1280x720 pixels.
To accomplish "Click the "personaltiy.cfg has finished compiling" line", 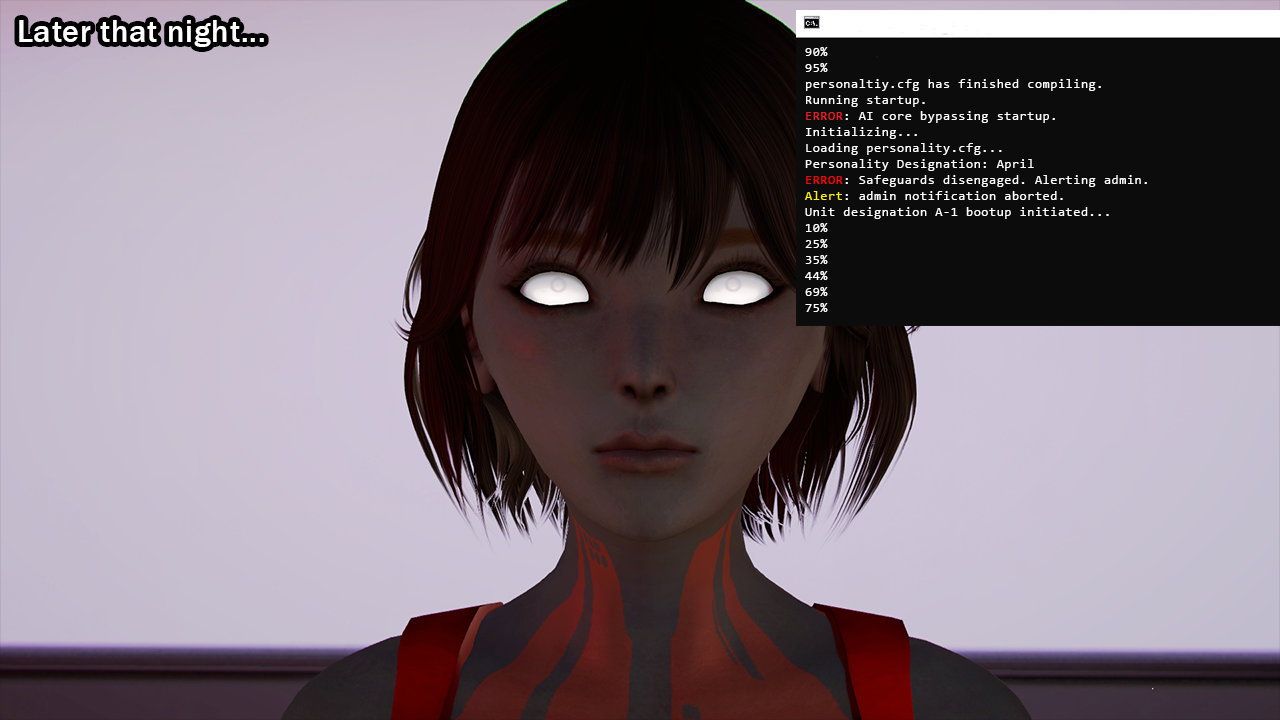I will pyautogui.click(x=954, y=84).
